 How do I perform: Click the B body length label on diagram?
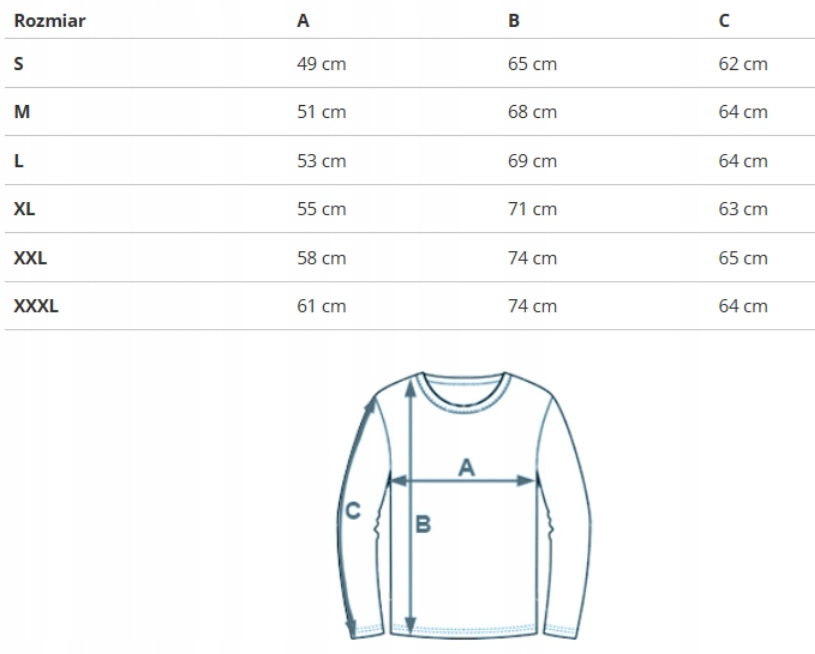coord(423,523)
